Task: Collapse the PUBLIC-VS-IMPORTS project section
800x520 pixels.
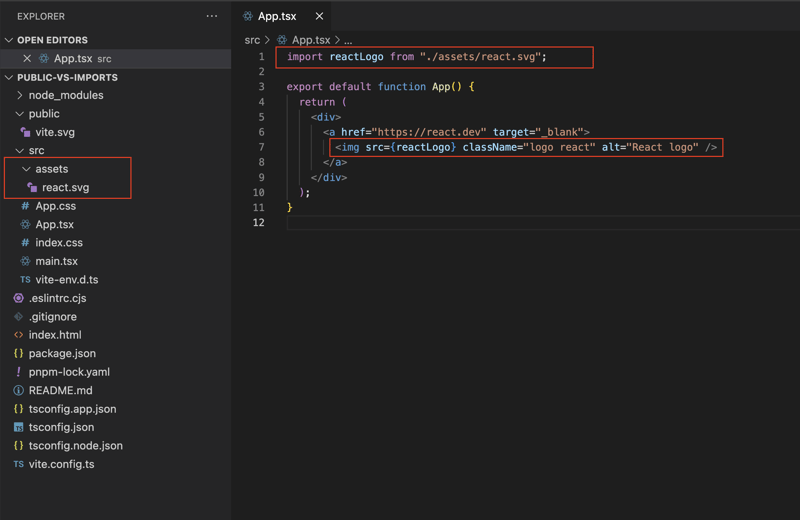Action: point(9,78)
